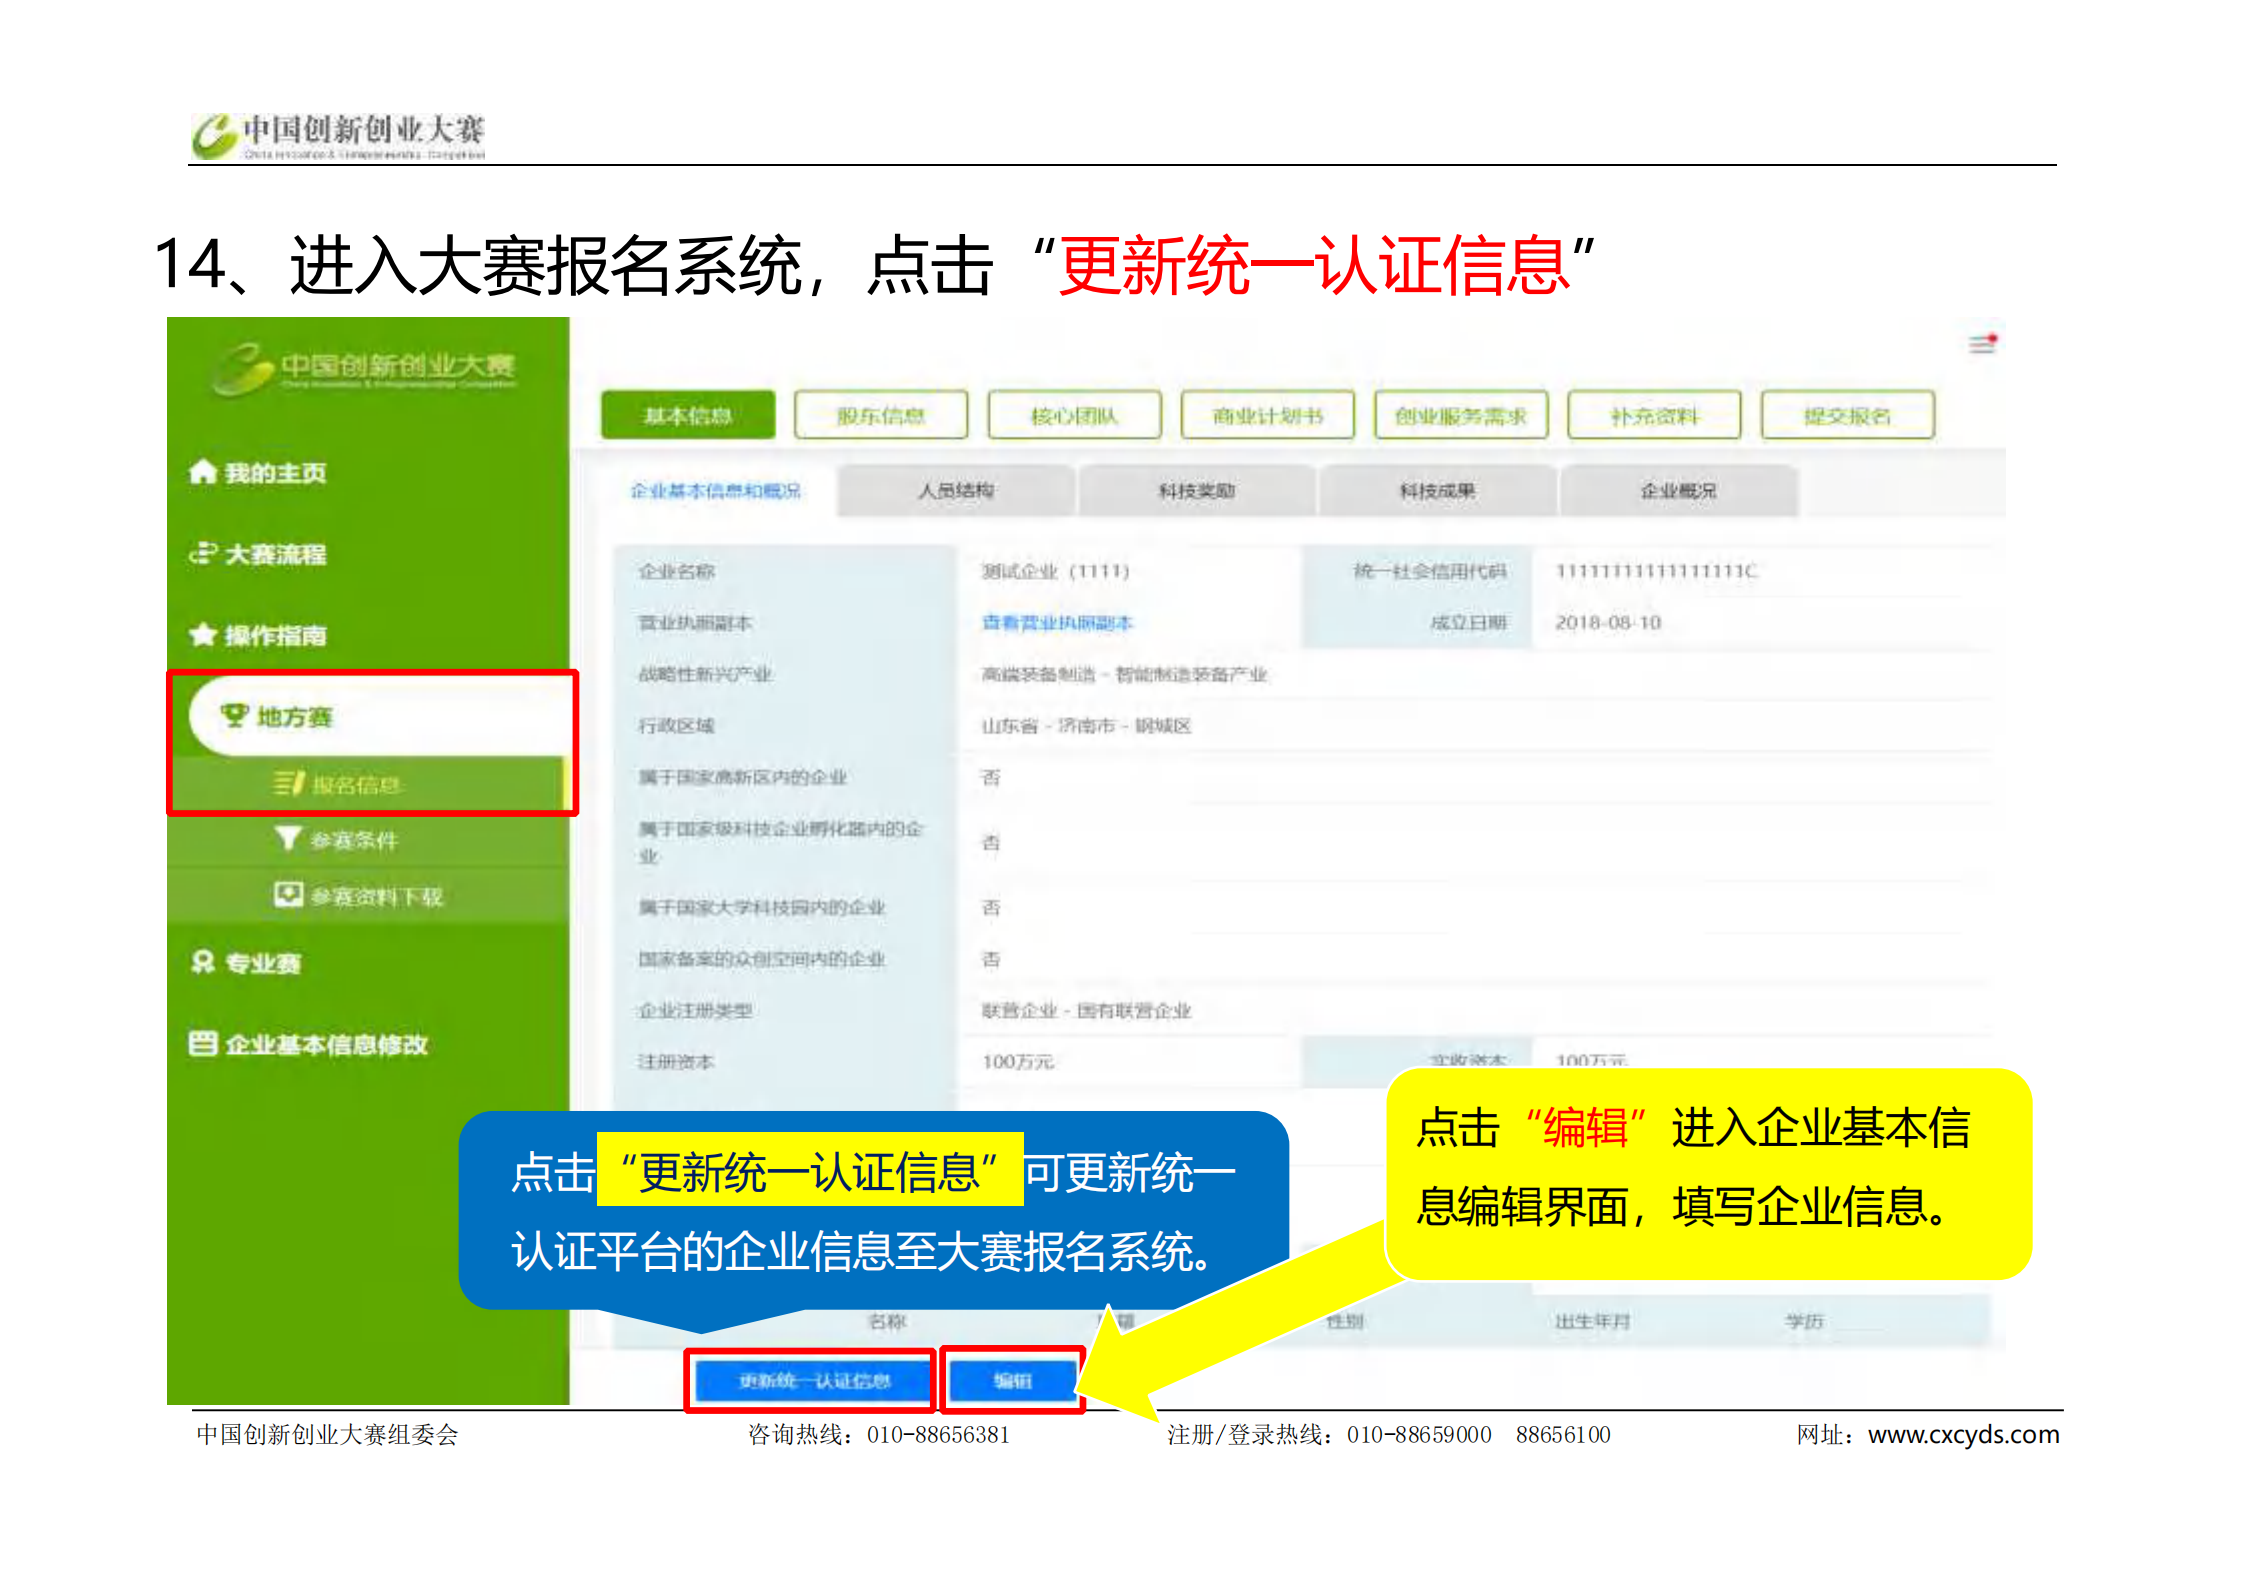This screenshot has height=1587, width=2245.
Task: Click the home icon beside 我的主页
Action: 203,472
